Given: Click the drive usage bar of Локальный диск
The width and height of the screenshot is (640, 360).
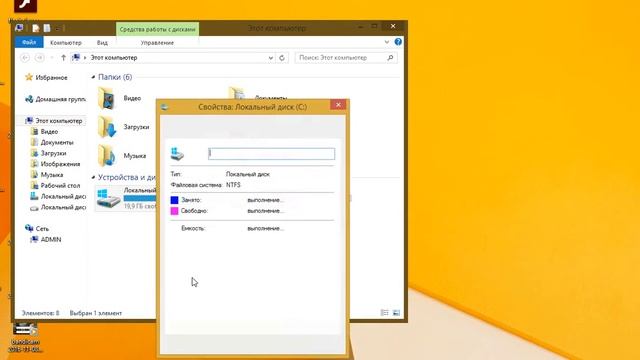Looking at the screenshot, I should 140,198.
